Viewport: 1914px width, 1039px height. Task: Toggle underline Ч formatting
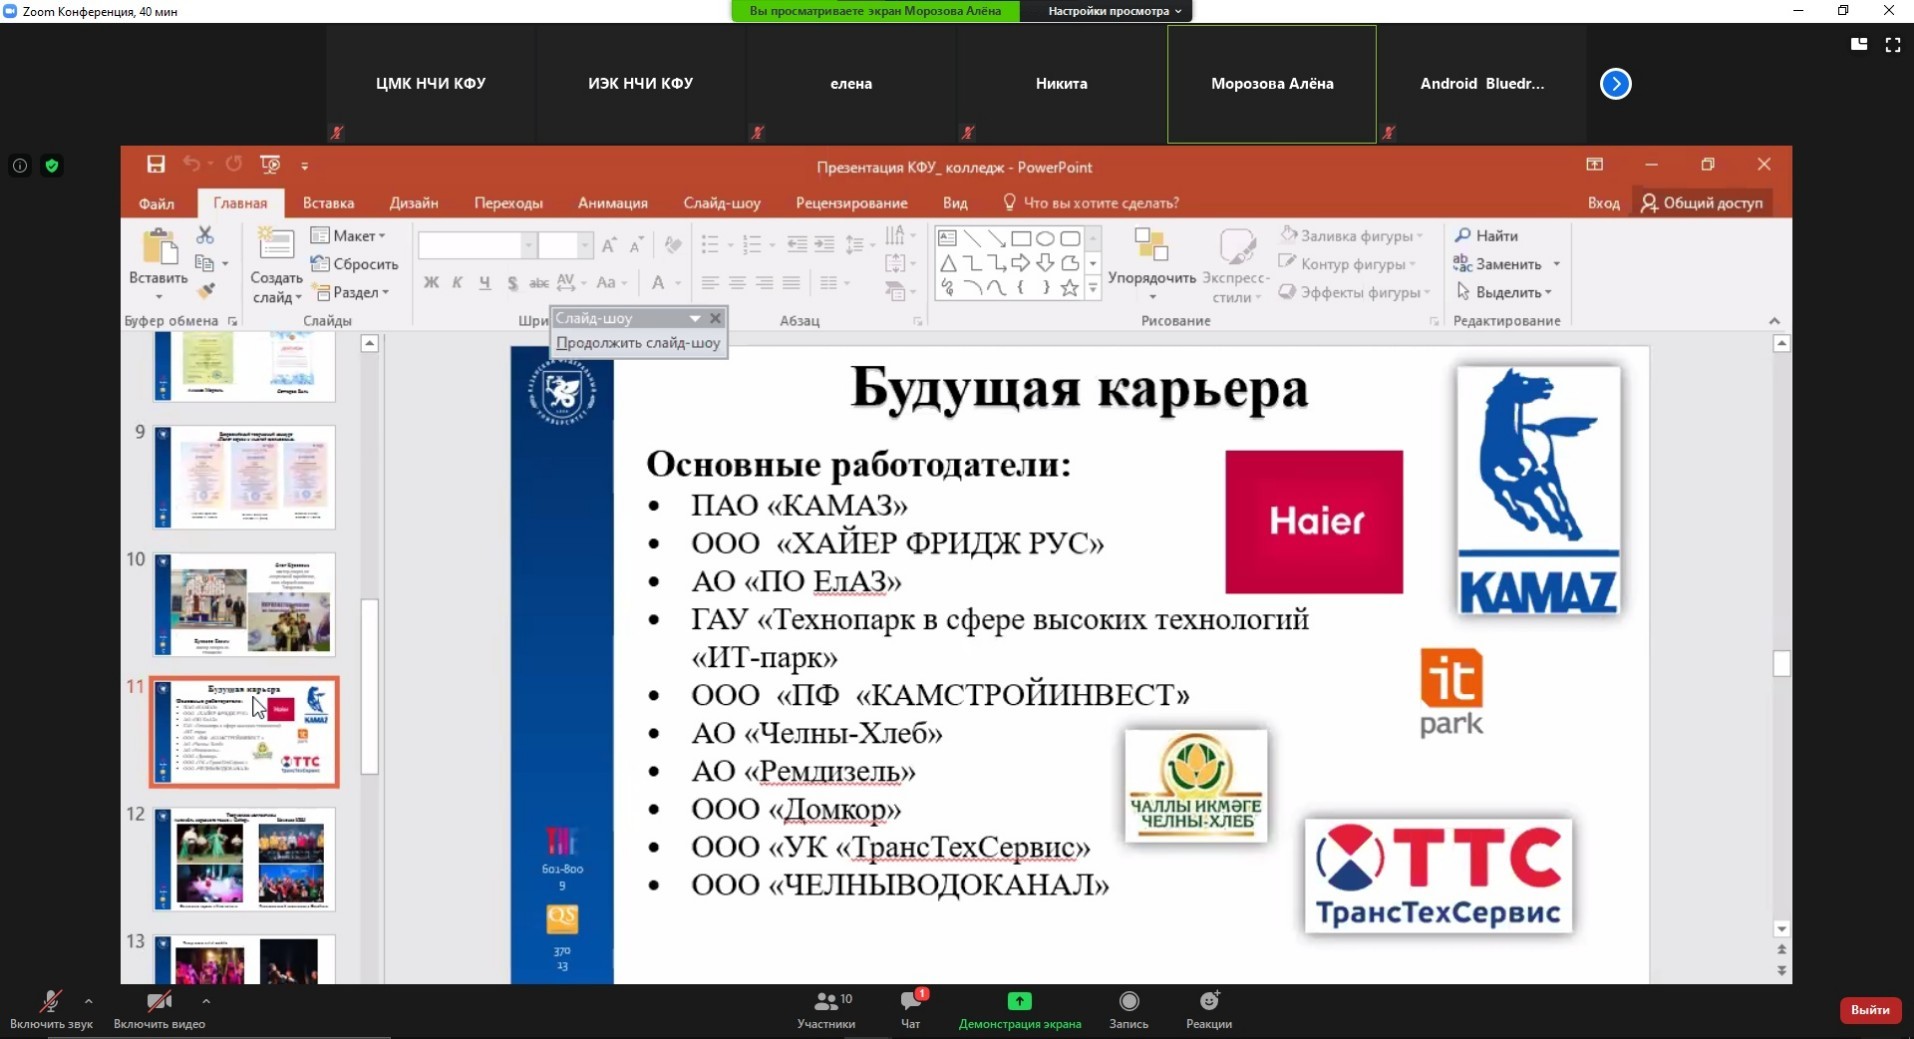click(x=485, y=283)
